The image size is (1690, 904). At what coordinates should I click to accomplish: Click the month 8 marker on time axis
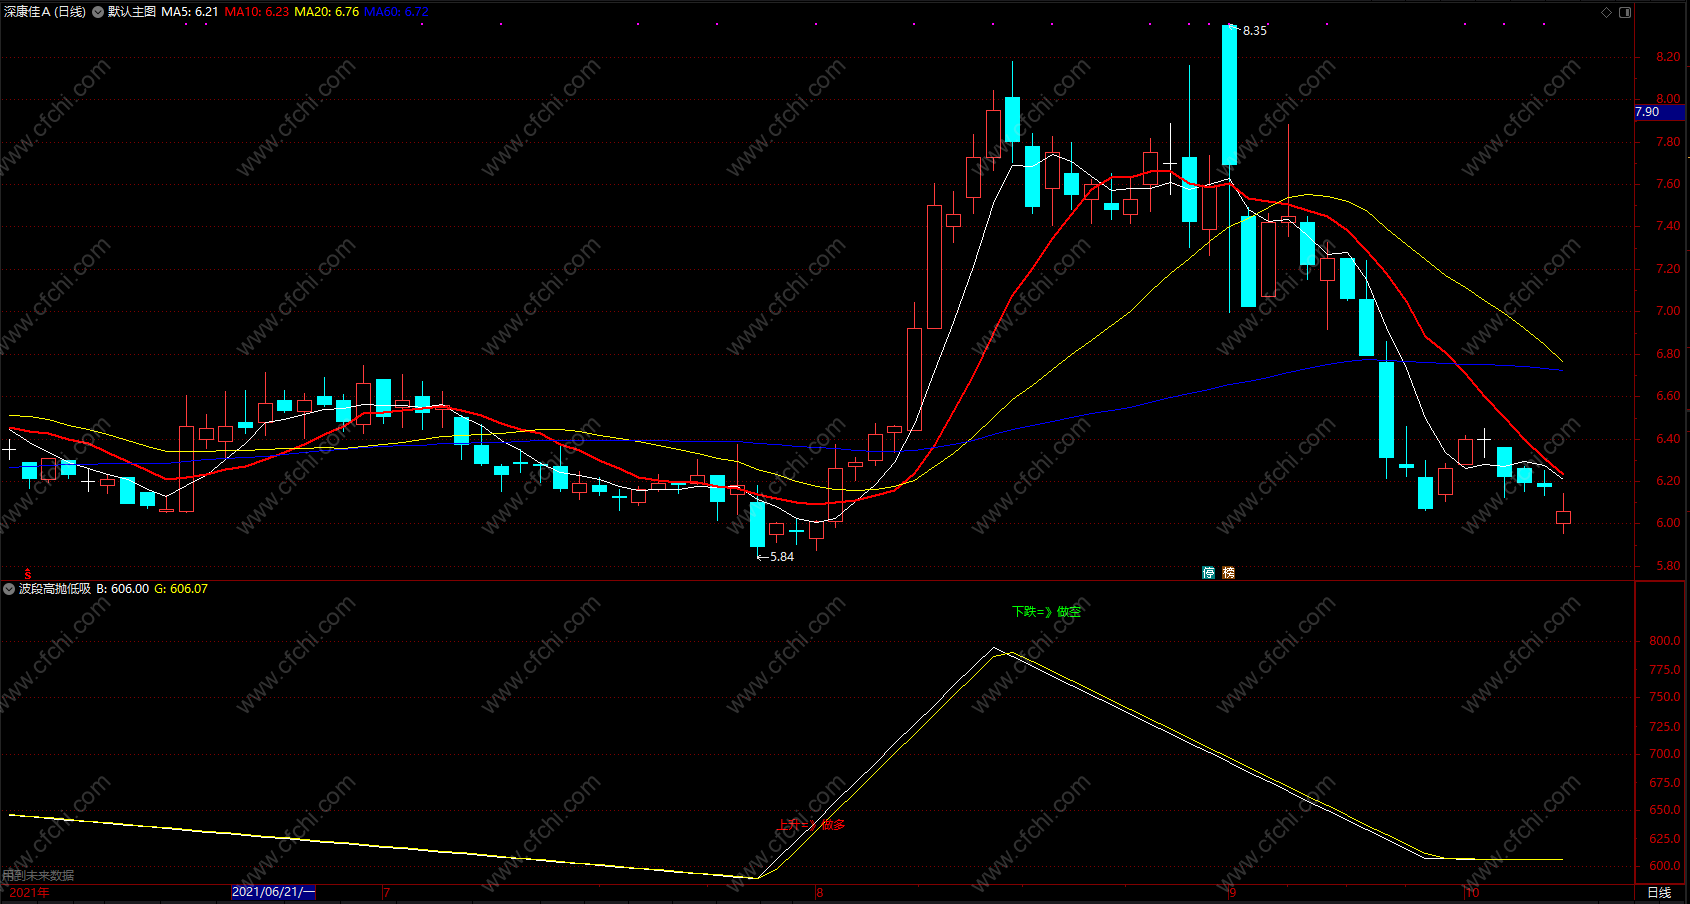point(820,893)
